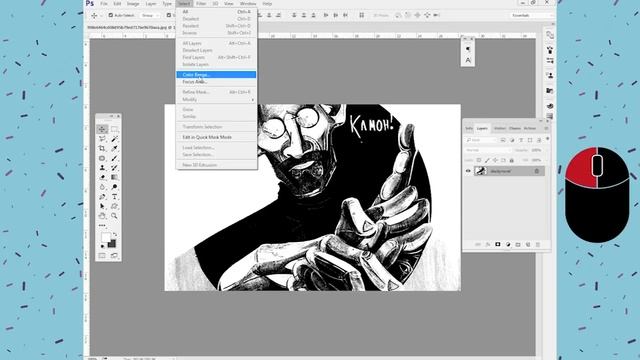Select the Quick Selection tool
640x360 pixels.
[114, 139]
